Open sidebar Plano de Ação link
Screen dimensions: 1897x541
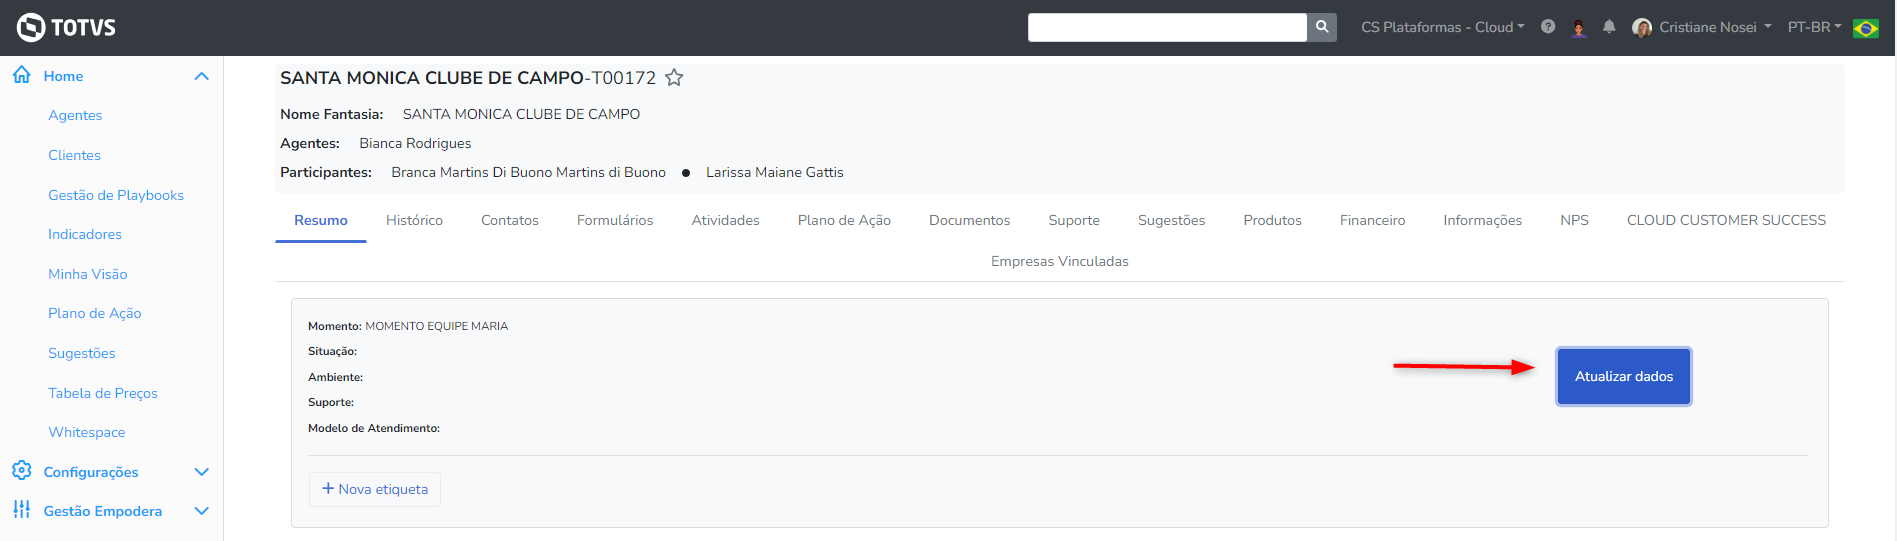(x=95, y=313)
